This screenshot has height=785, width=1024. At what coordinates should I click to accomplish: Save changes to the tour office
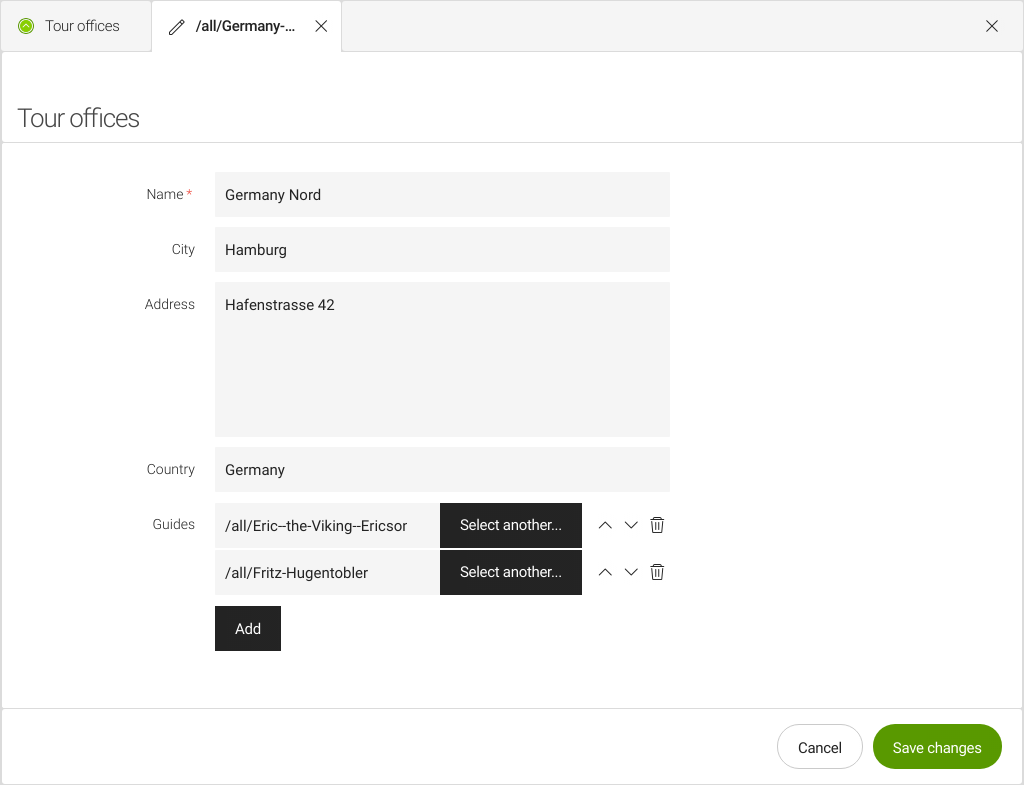(936, 747)
